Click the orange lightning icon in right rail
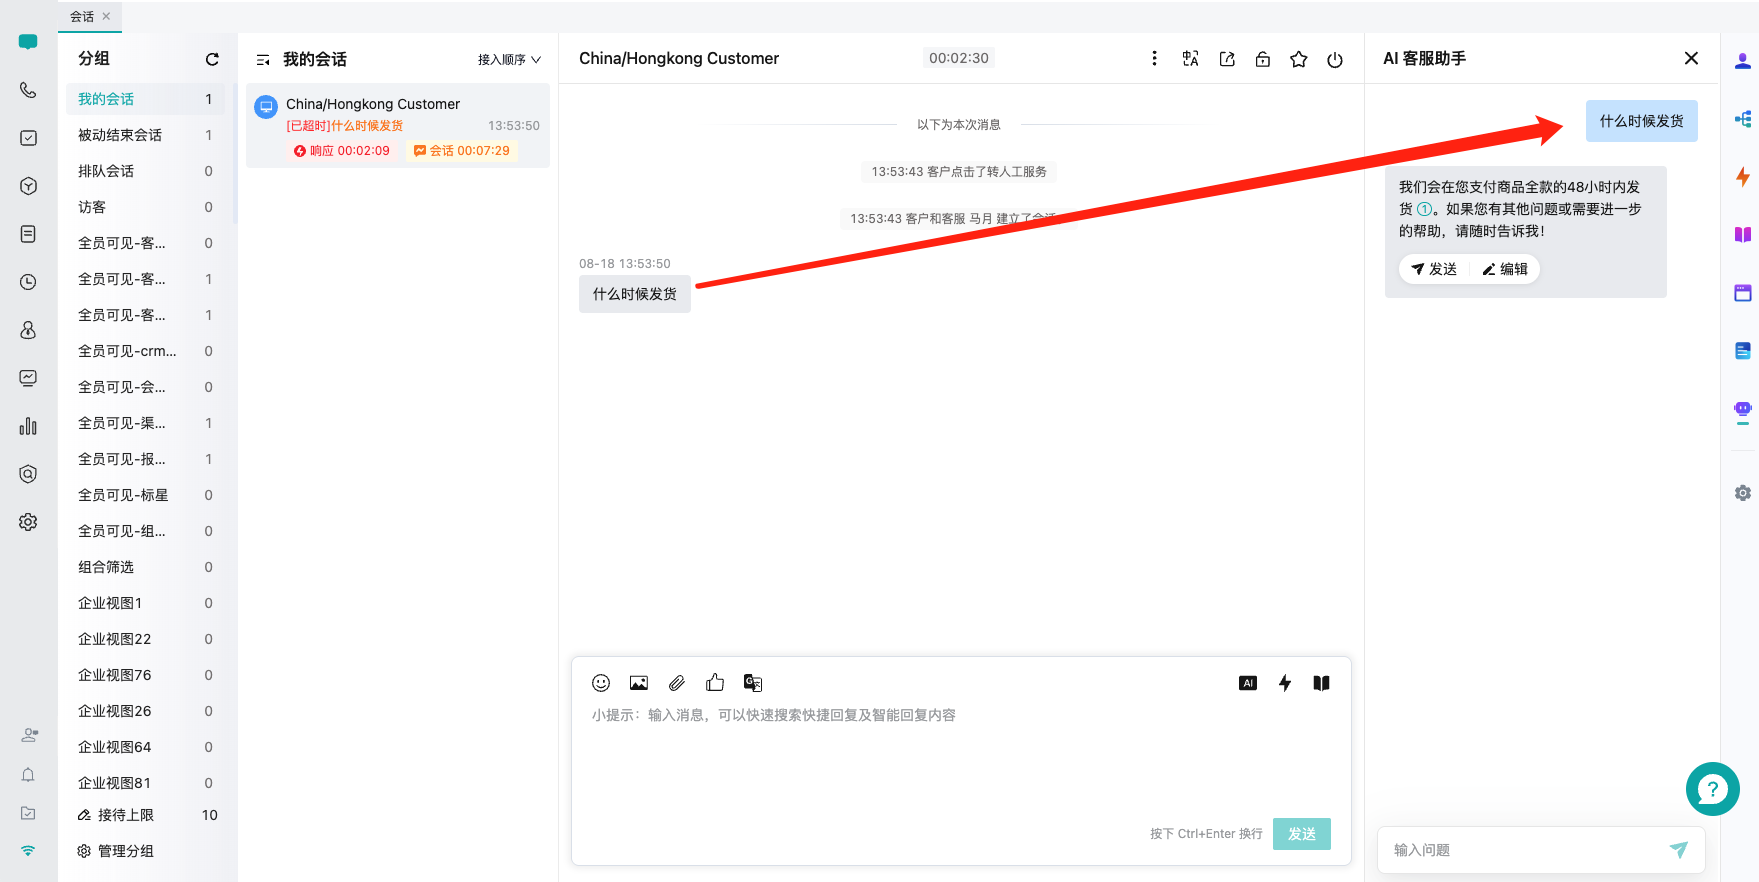This screenshot has height=882, width=1759. click(x=1742, y=177)
